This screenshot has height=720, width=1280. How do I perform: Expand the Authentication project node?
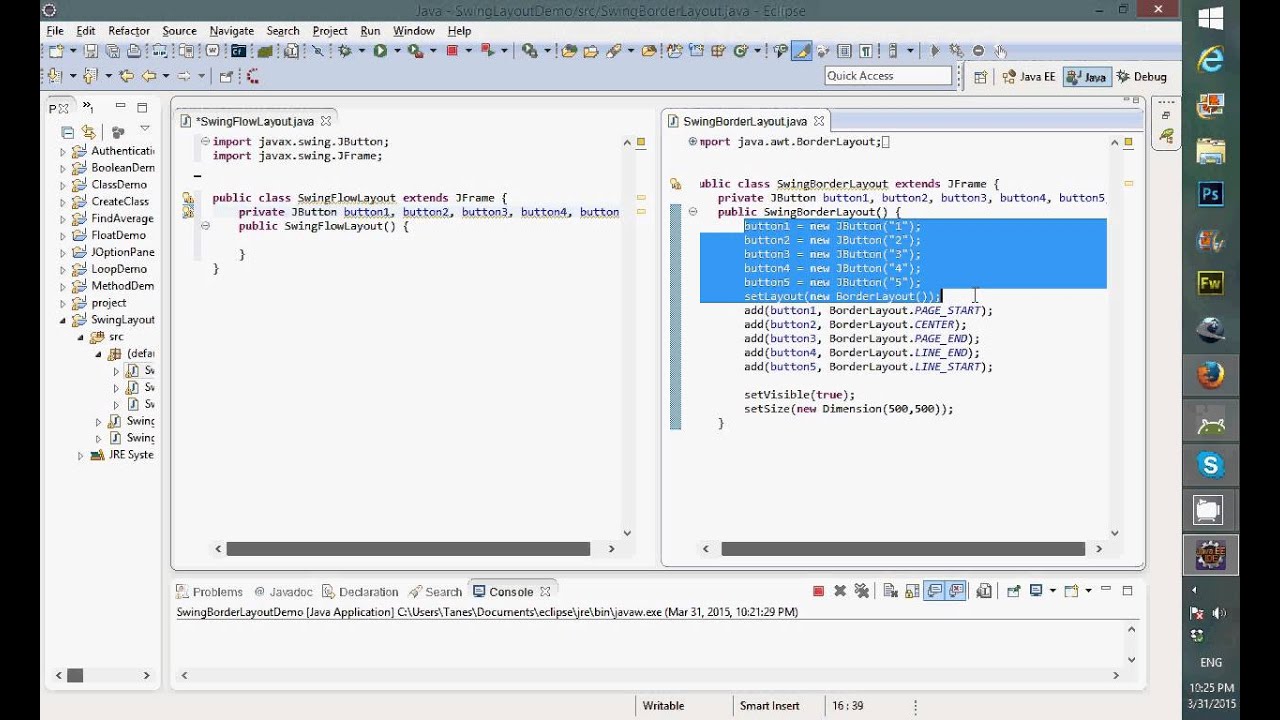coord(63,151)
